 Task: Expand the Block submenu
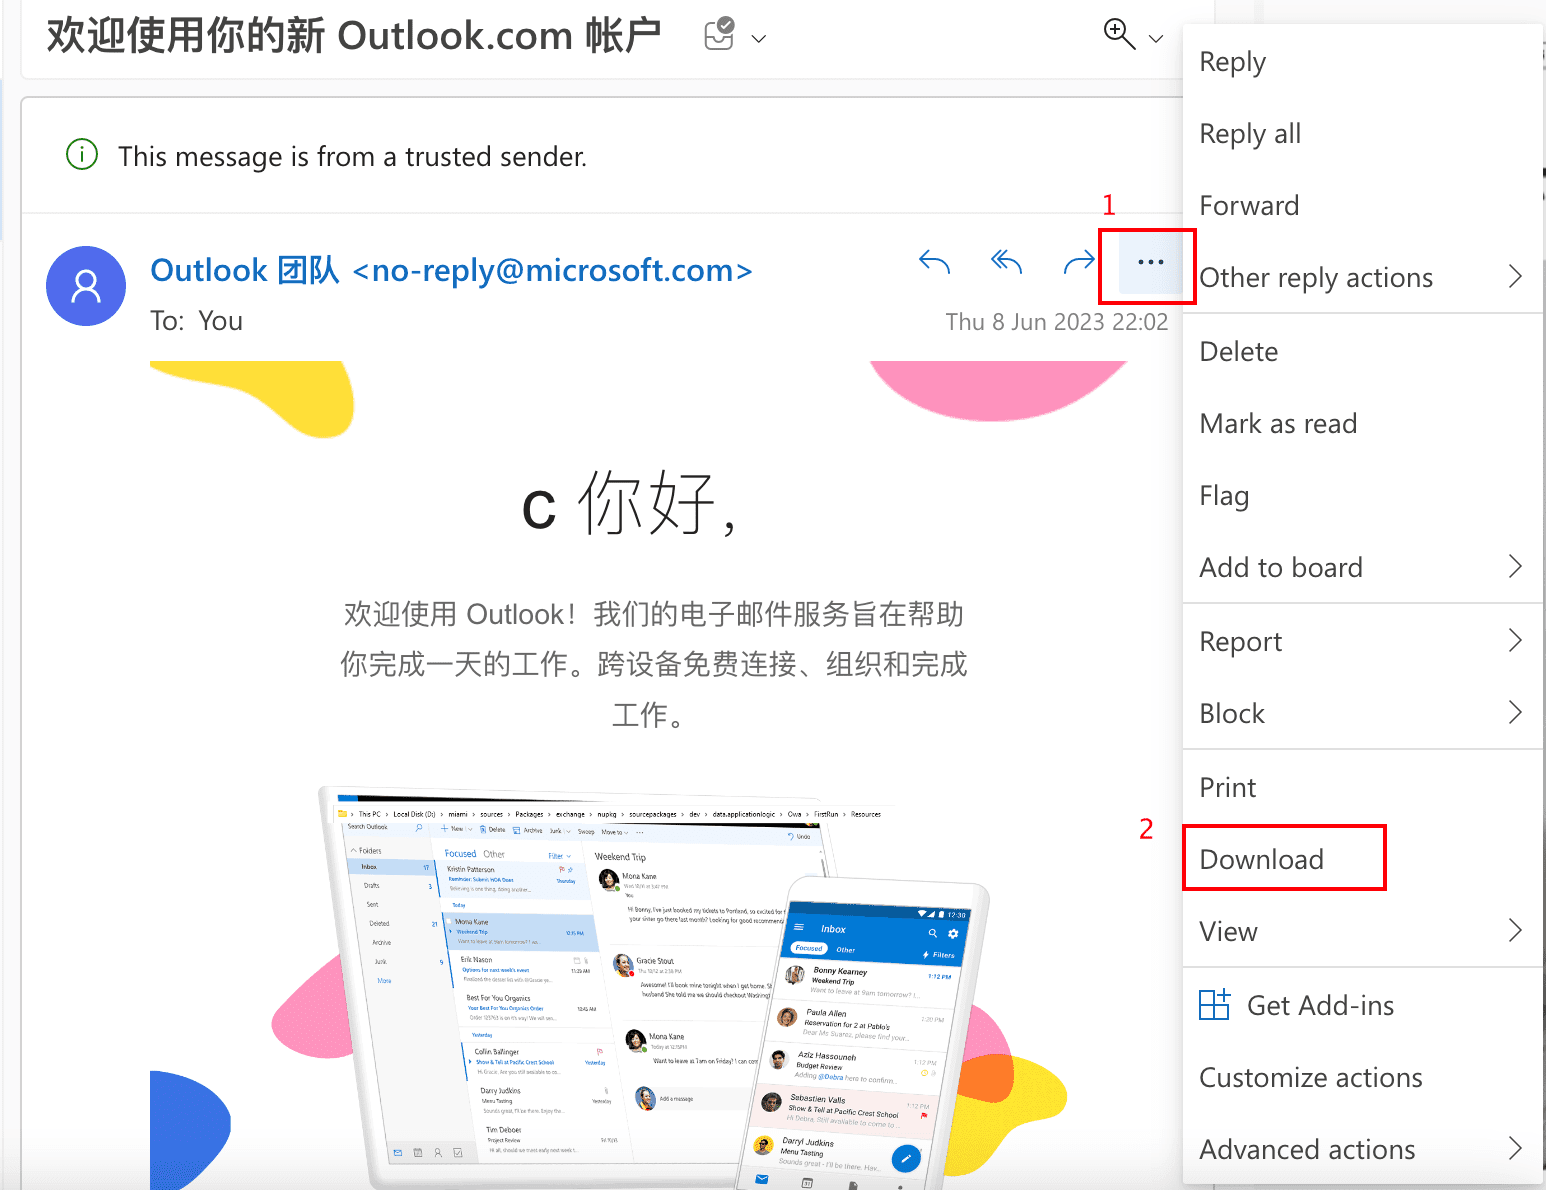pyautogui.click(x=1362, y=714)
